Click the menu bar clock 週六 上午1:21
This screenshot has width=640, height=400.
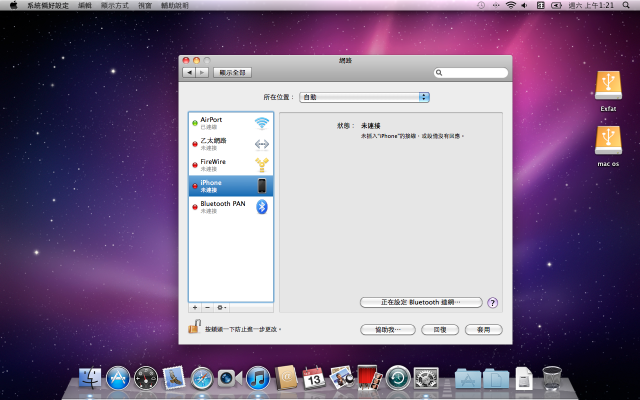click(591, 5)
